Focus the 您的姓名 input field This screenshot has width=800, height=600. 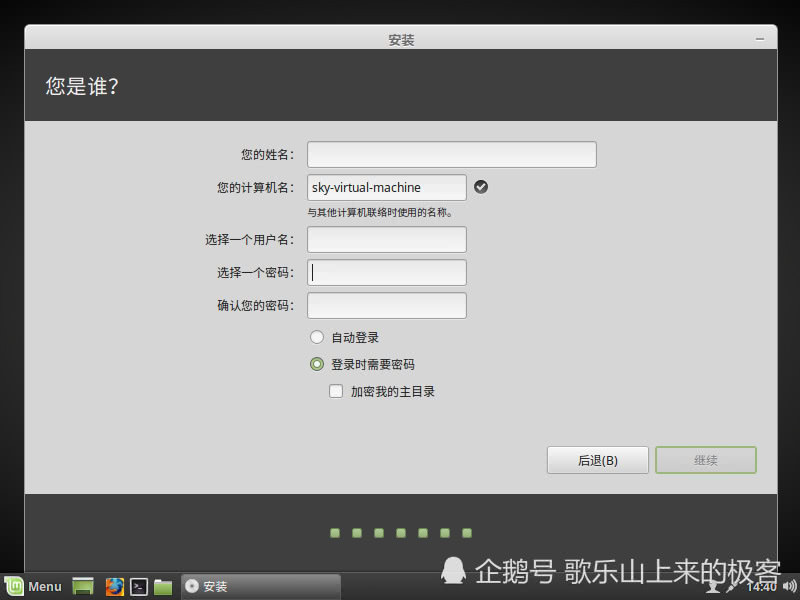click(452, 155)
